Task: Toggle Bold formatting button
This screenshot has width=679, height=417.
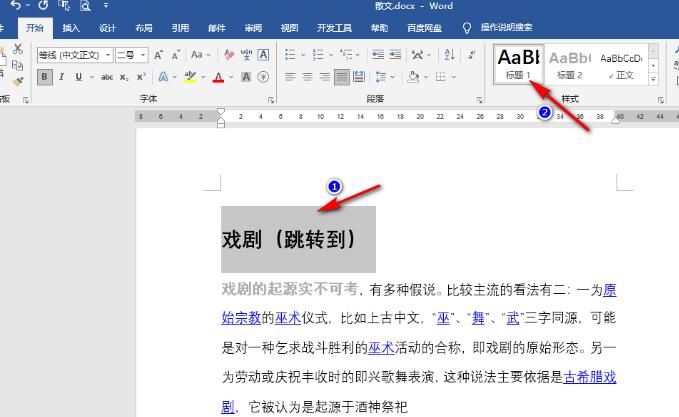Action: [x=45, y=77]
